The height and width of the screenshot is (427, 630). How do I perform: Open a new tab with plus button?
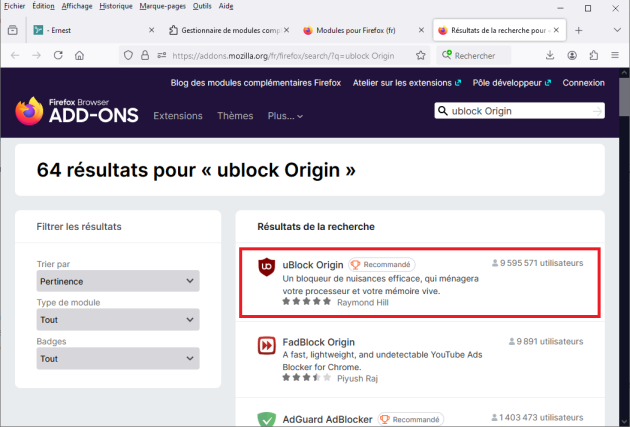pyautogui.click(x=579, y=31)
